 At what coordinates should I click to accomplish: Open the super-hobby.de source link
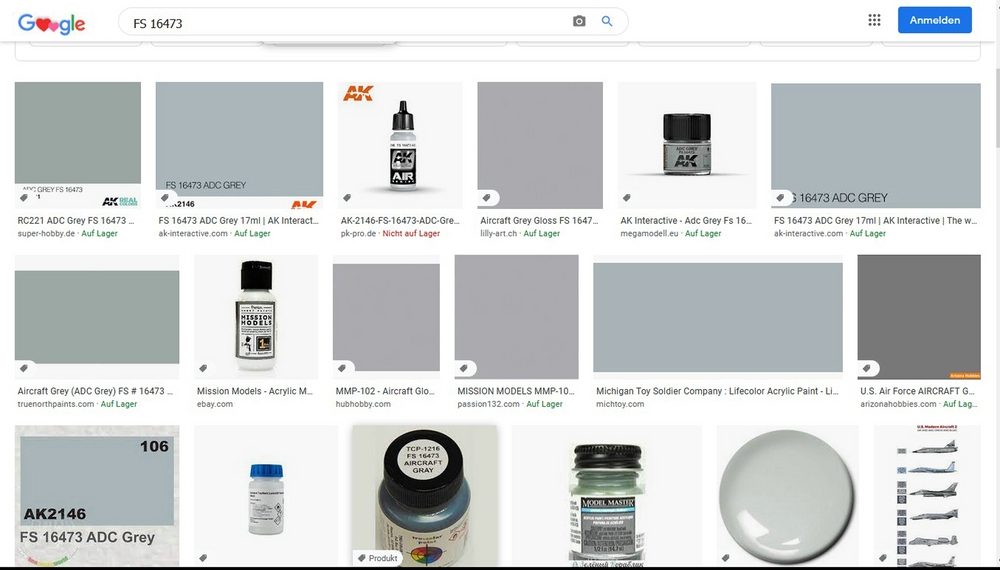tap(46, 233)
